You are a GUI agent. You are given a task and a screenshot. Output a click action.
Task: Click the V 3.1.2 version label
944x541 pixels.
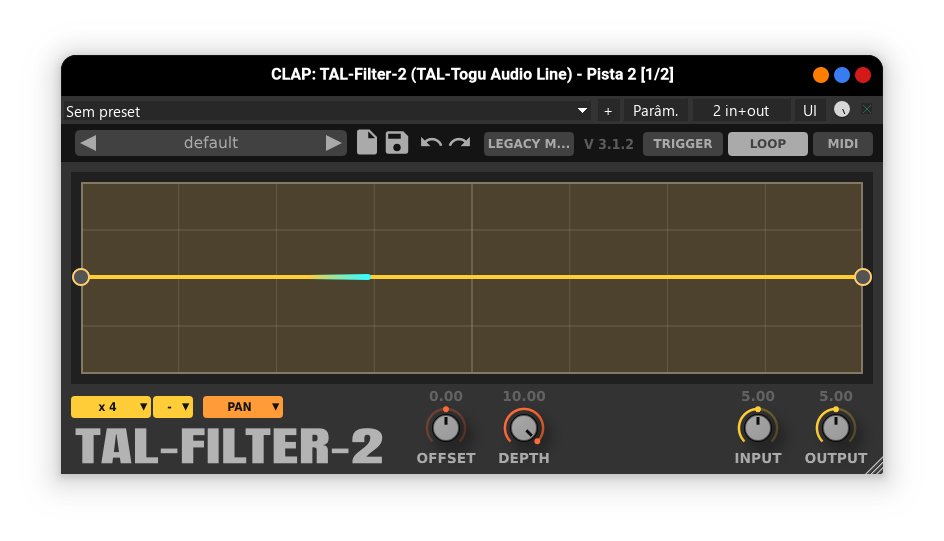coord(609,144)
